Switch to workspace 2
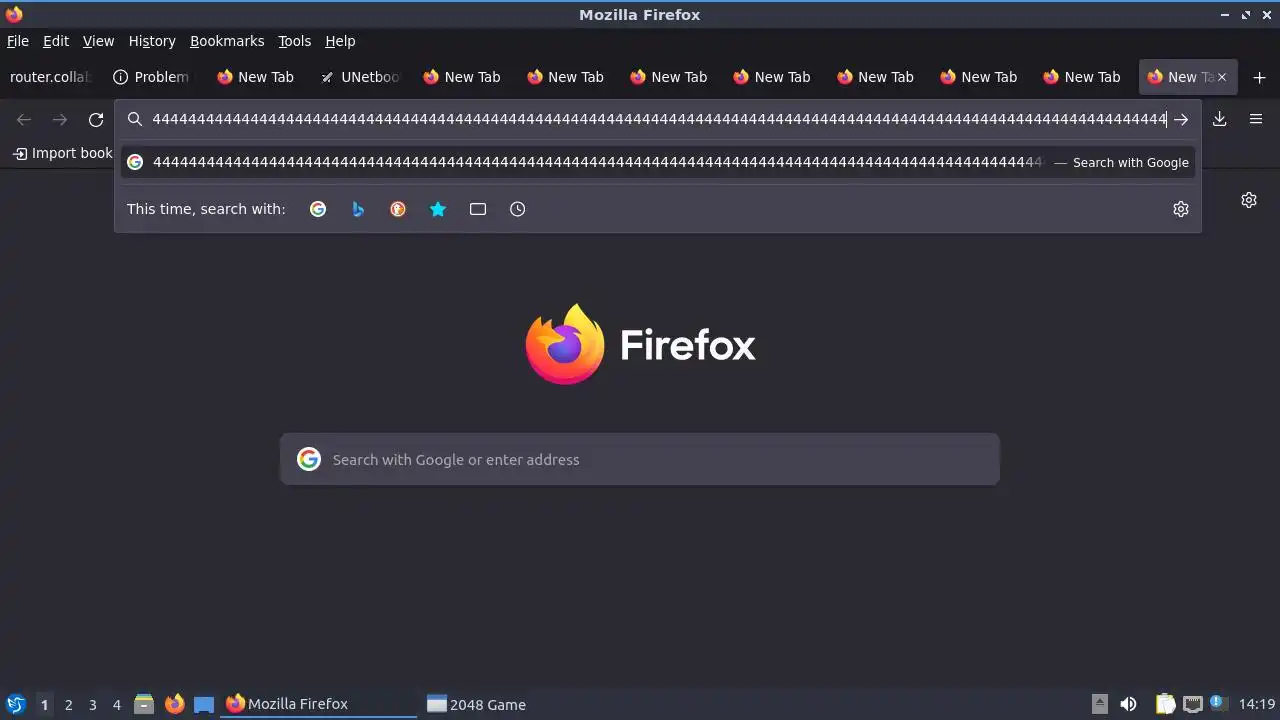Screen dimensions: 1280x720 pyautogui.click(x=68, y=705)
